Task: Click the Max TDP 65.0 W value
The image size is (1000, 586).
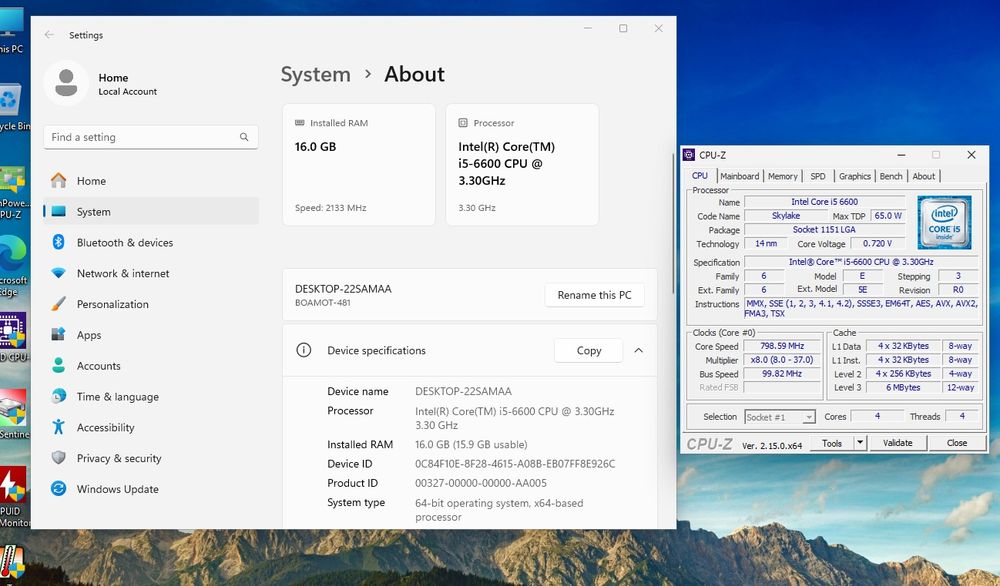Action: [x=888, y=216]
